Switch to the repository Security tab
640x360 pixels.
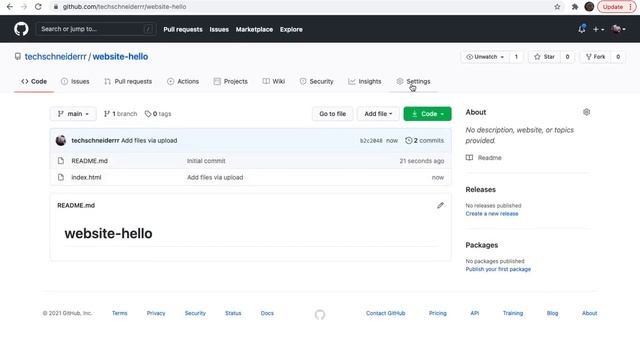pyautogui.click(x=316, y=81)
